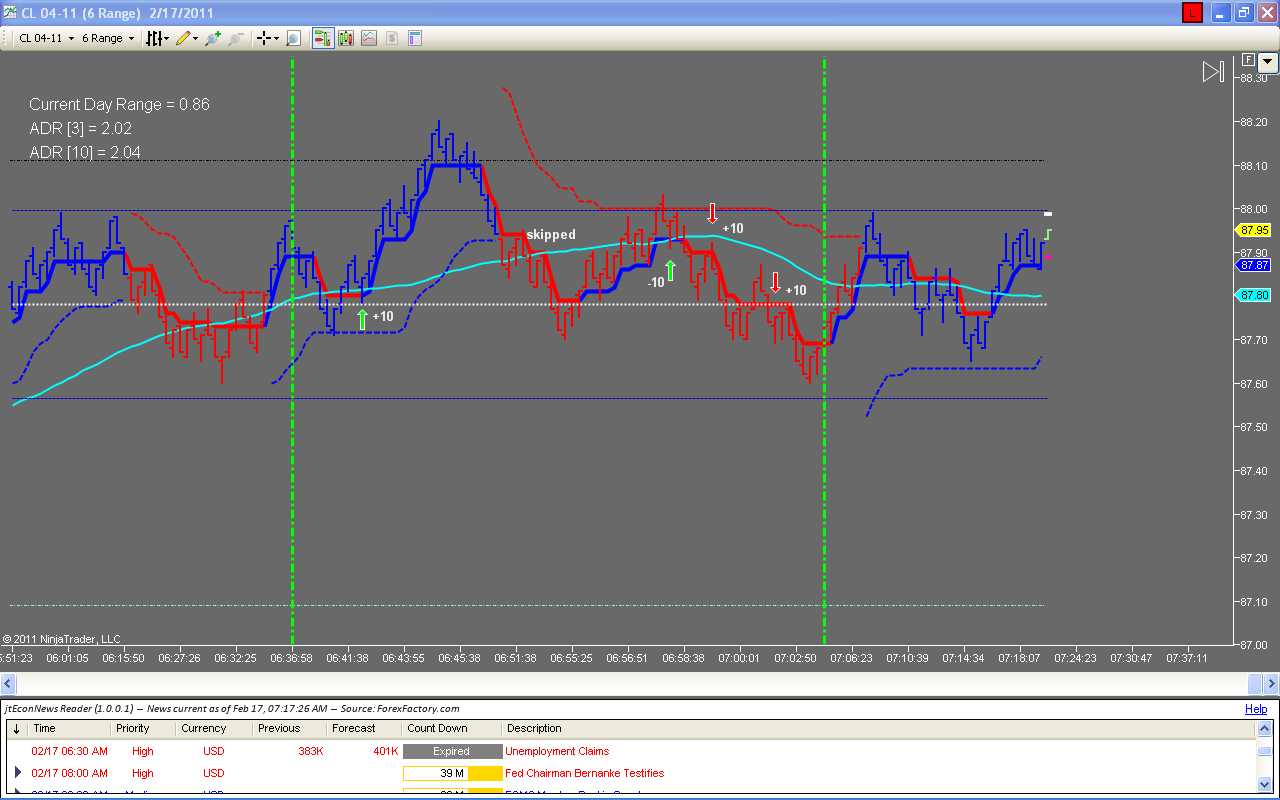Click the Help link in news reader
1280x800 pixels.
point(1256,709)
